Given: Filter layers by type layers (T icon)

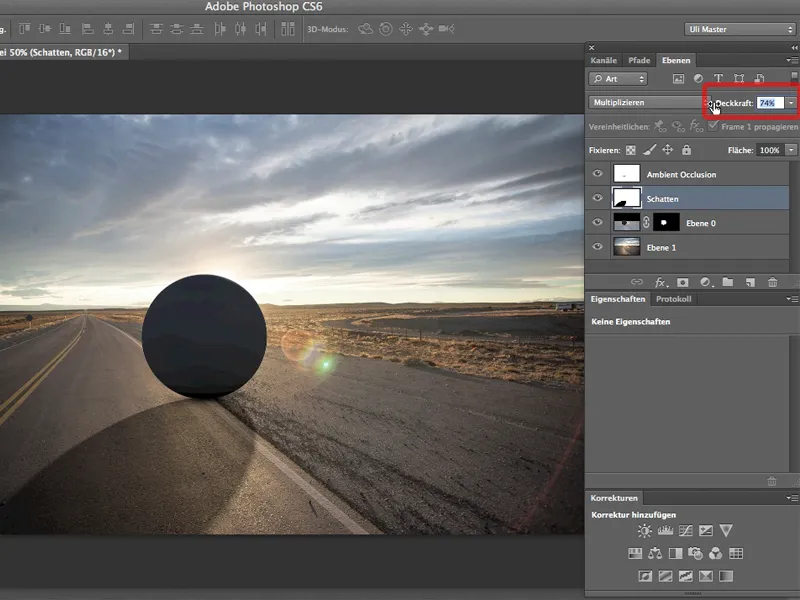Looking at the screenshot, I should point(718,79).
